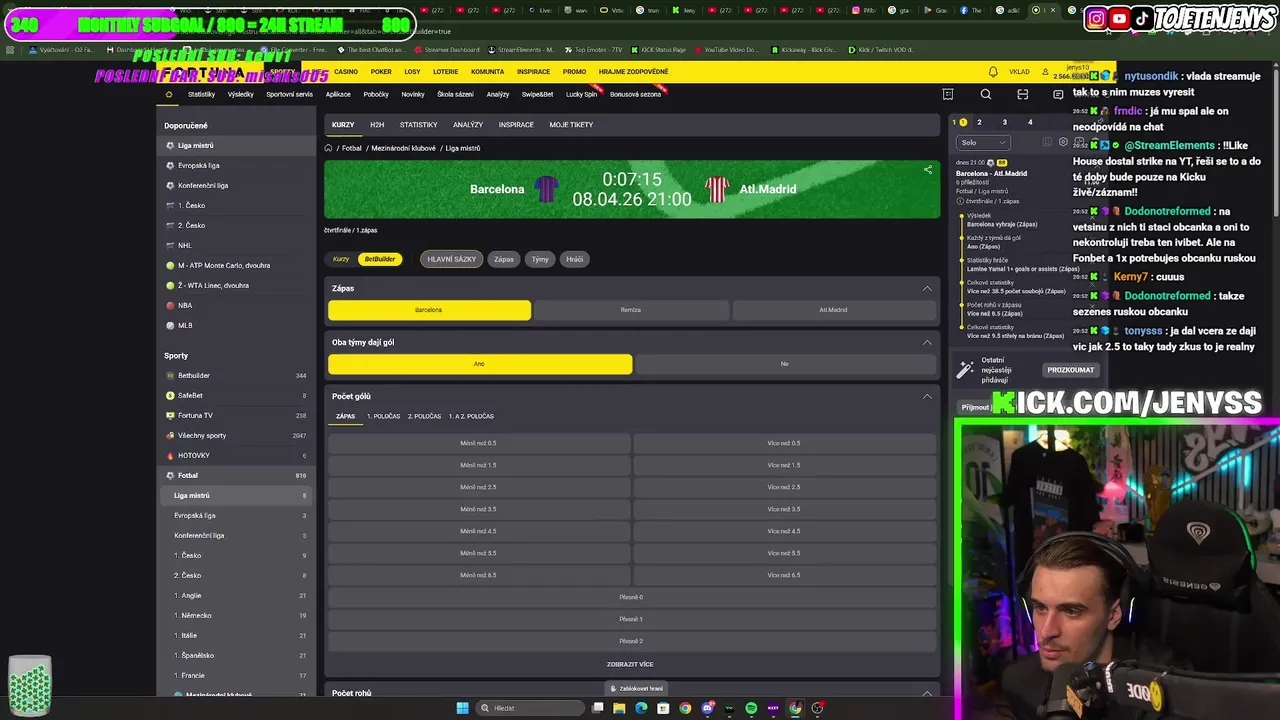The image size is (1280, 720).
Task: Open the bet list icon left of search
Action: tap(948, 94)
